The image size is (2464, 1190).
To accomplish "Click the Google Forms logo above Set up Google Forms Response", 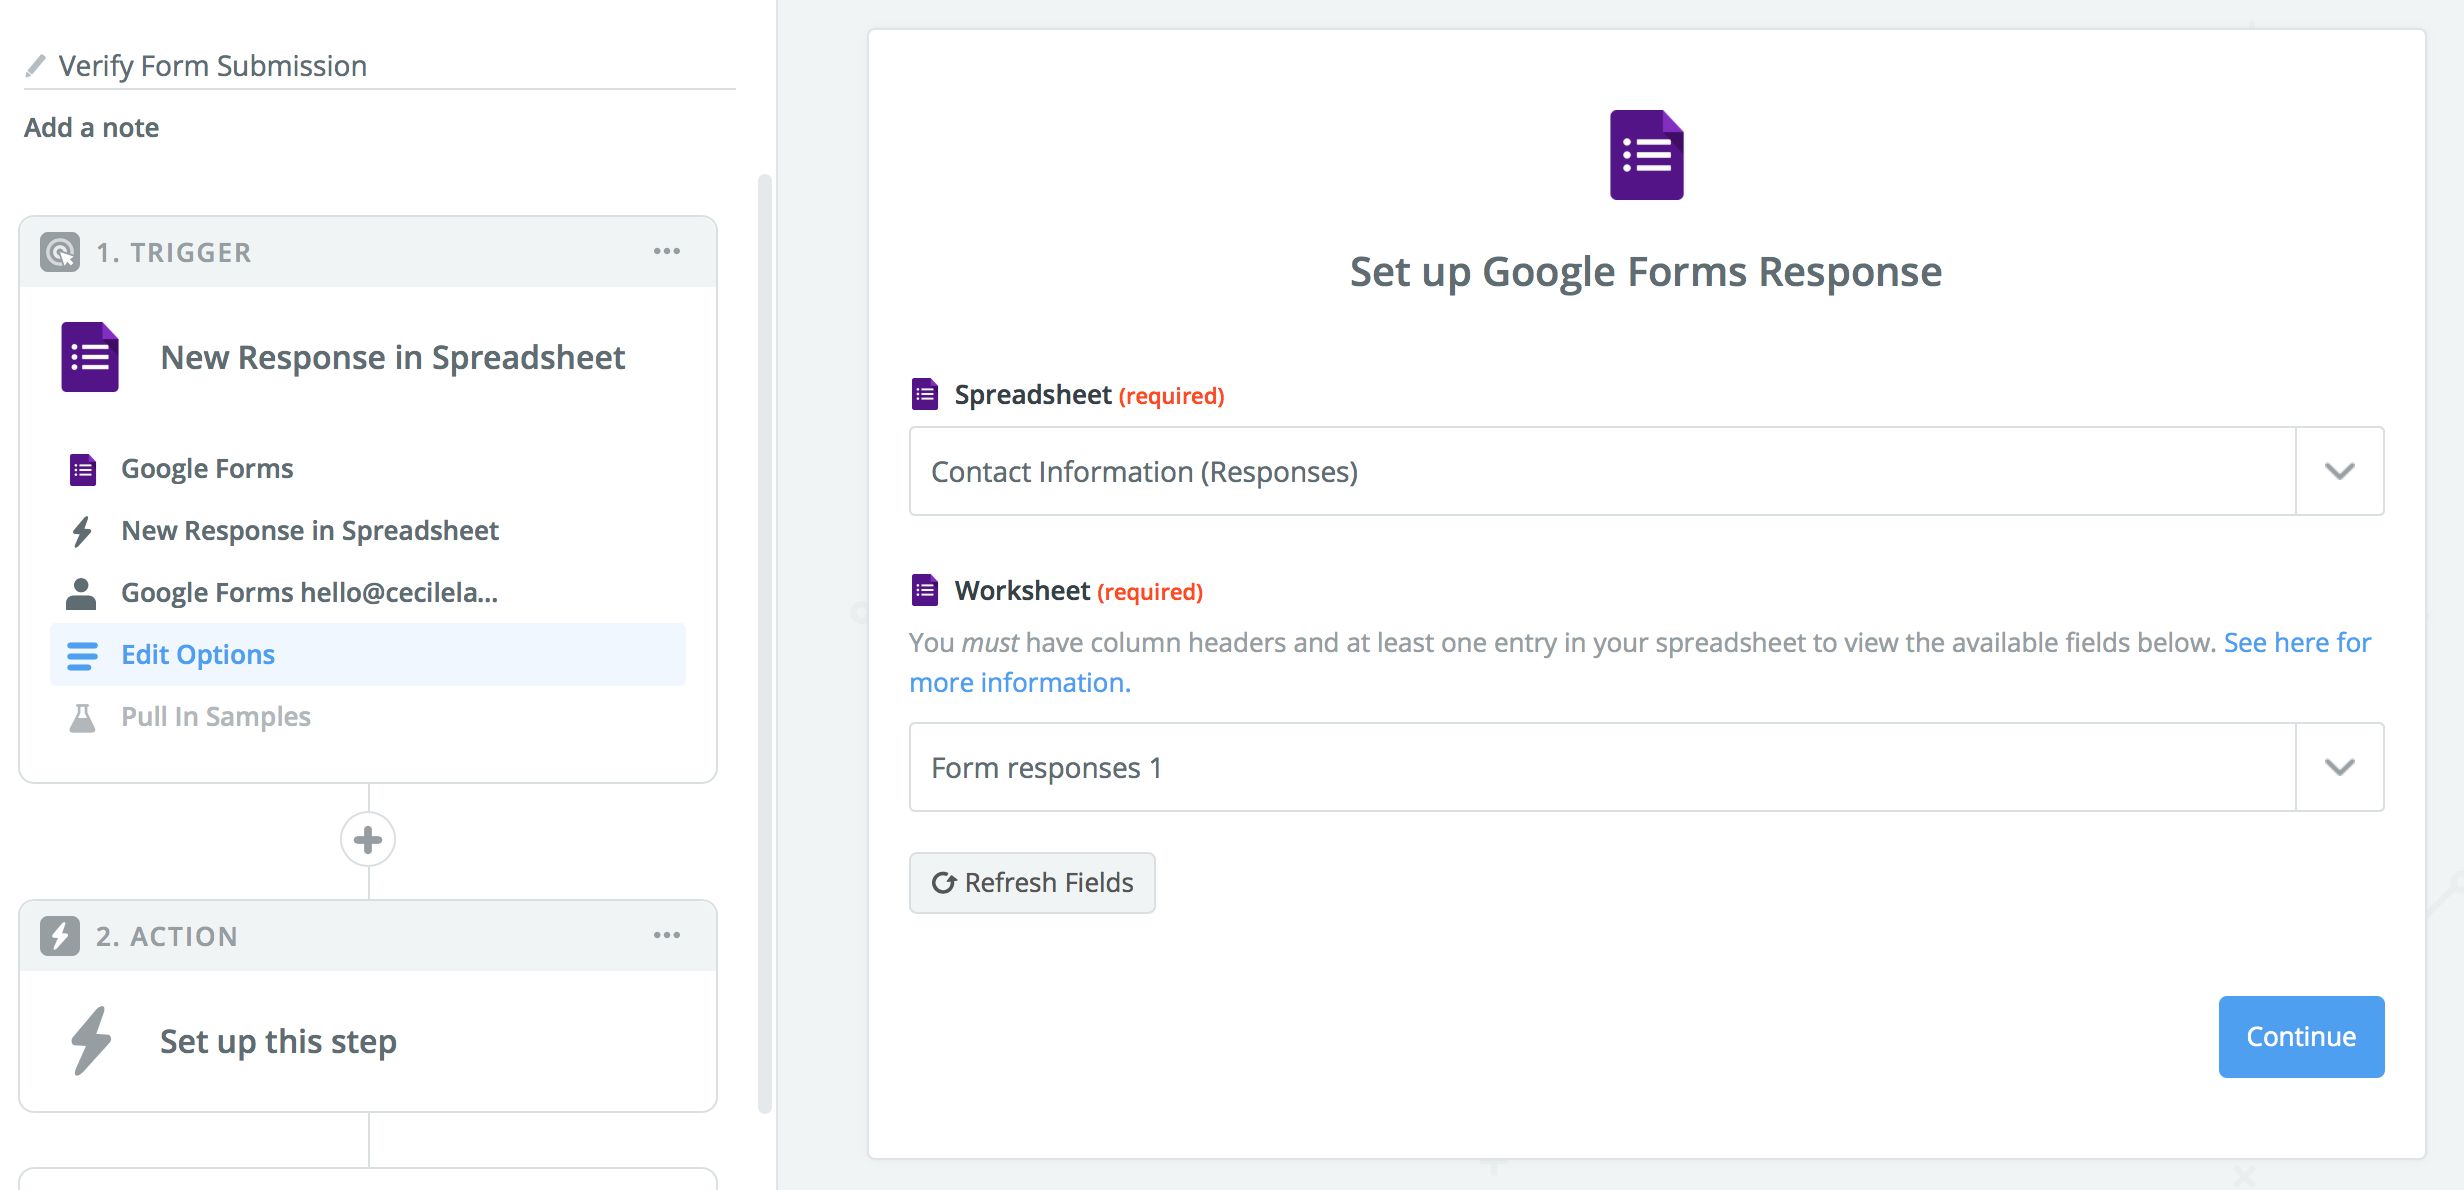I will coord(1646,153).
